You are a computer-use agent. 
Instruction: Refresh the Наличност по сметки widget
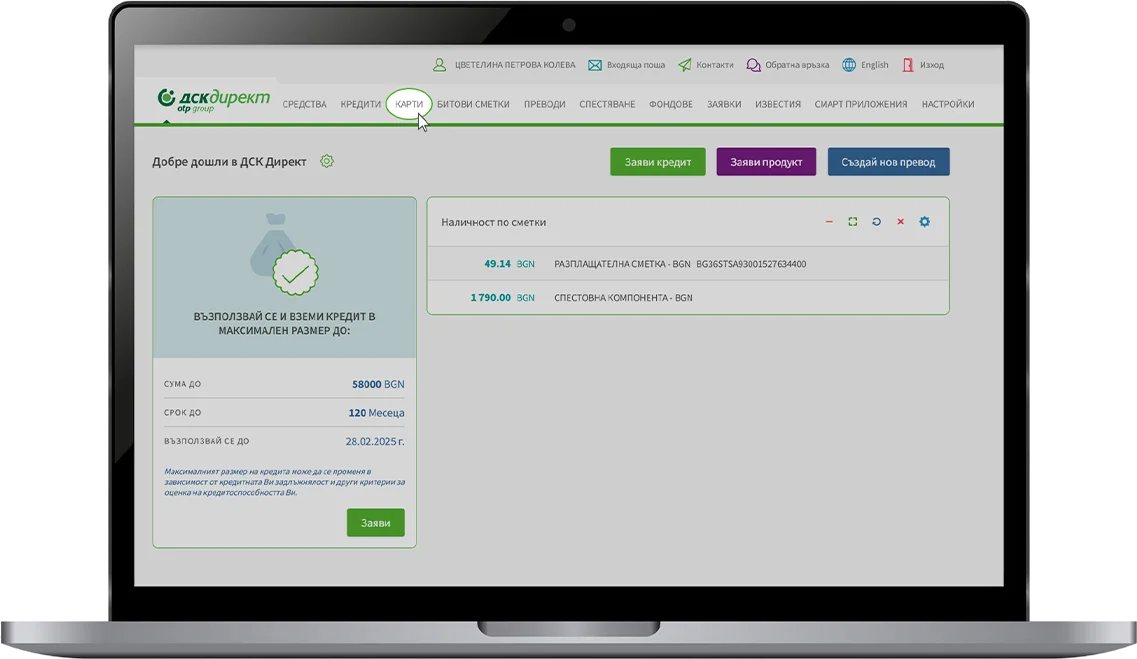pos(877,222)
